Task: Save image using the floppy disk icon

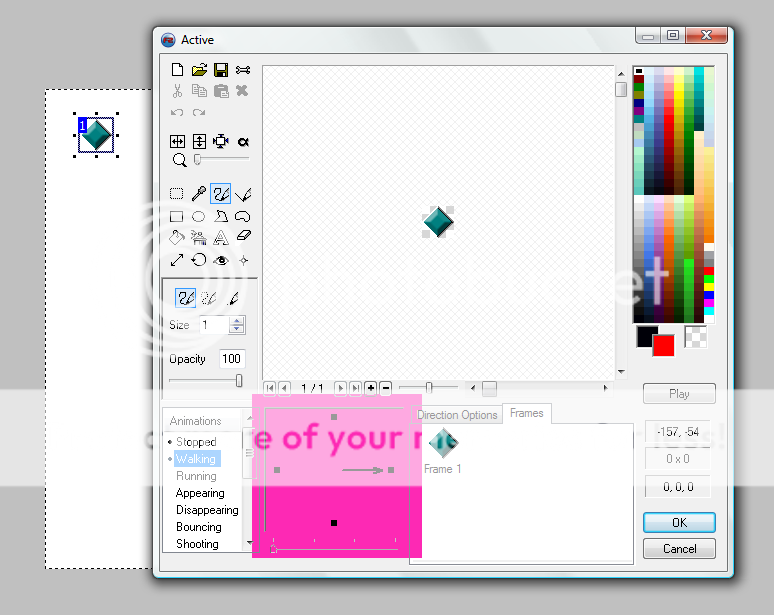Action: coord(220,70)
